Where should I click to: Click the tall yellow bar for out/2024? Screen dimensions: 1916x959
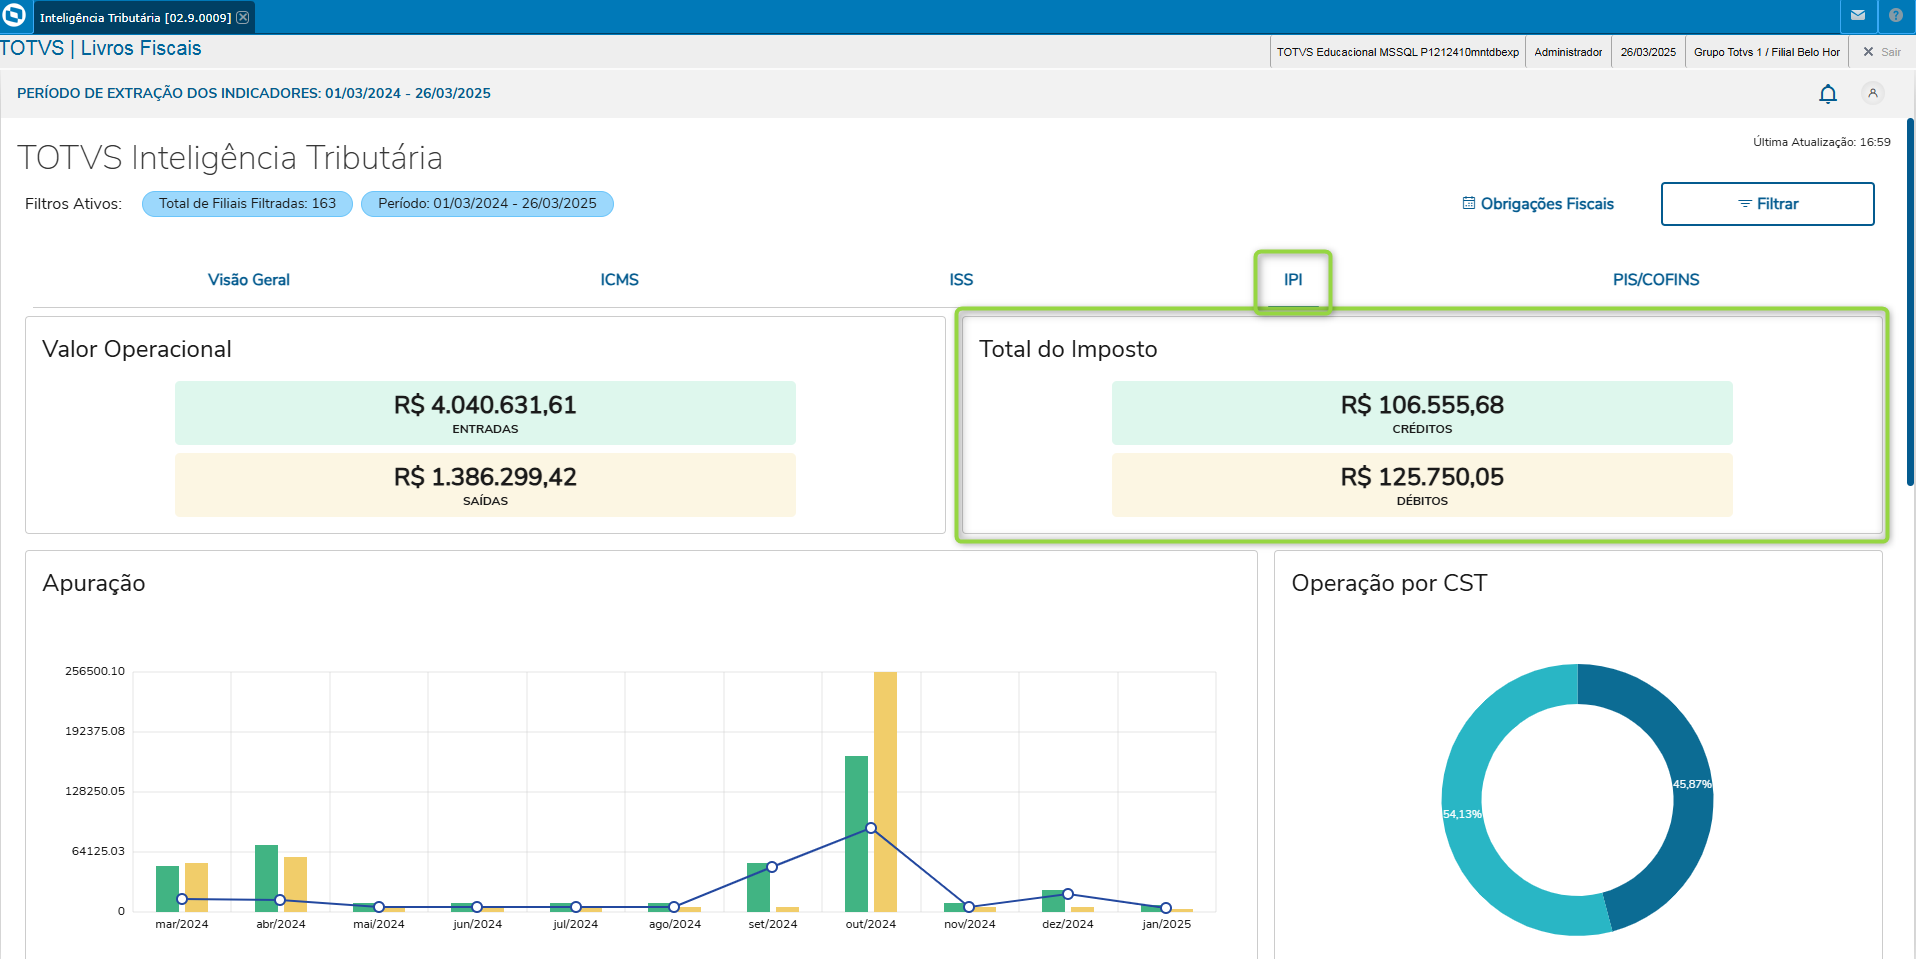[x=885, y=791]
